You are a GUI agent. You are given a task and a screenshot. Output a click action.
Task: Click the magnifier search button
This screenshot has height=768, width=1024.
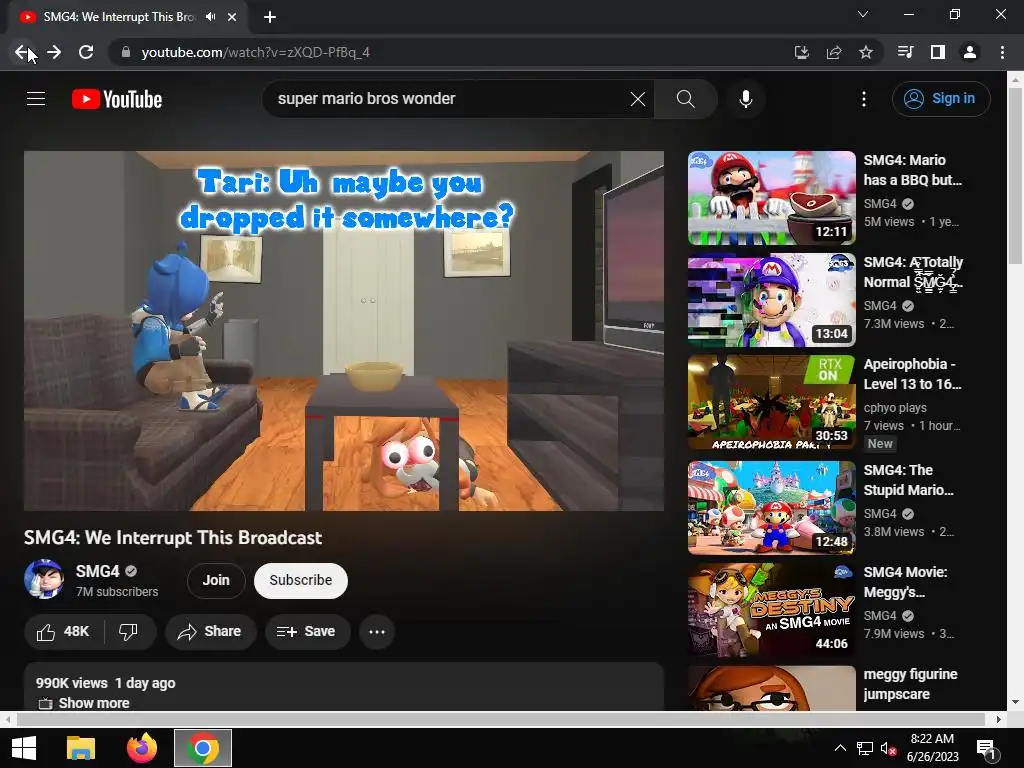coord(686,99)
